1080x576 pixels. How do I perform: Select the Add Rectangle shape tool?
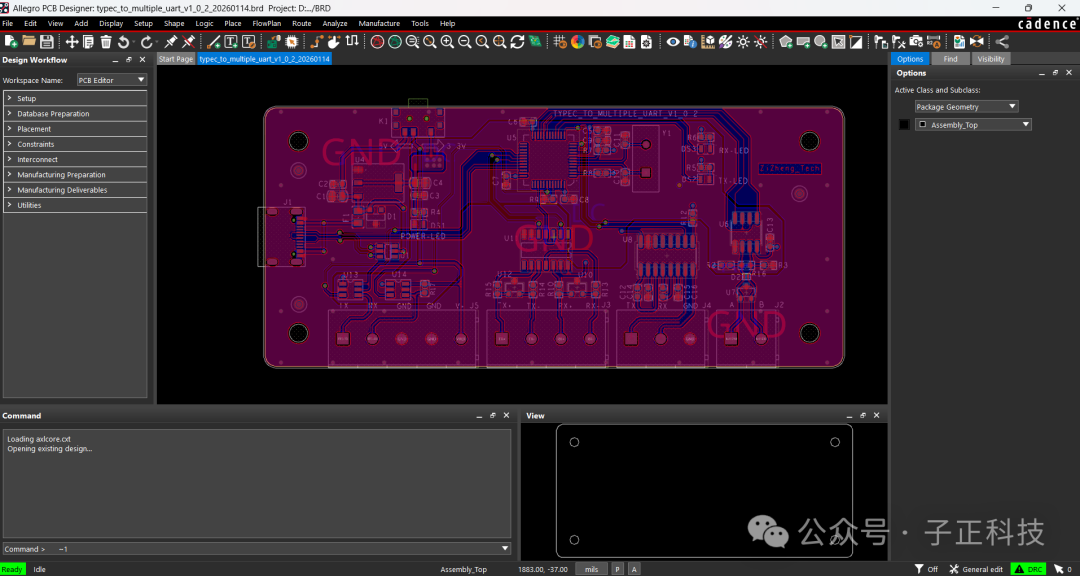803,41
